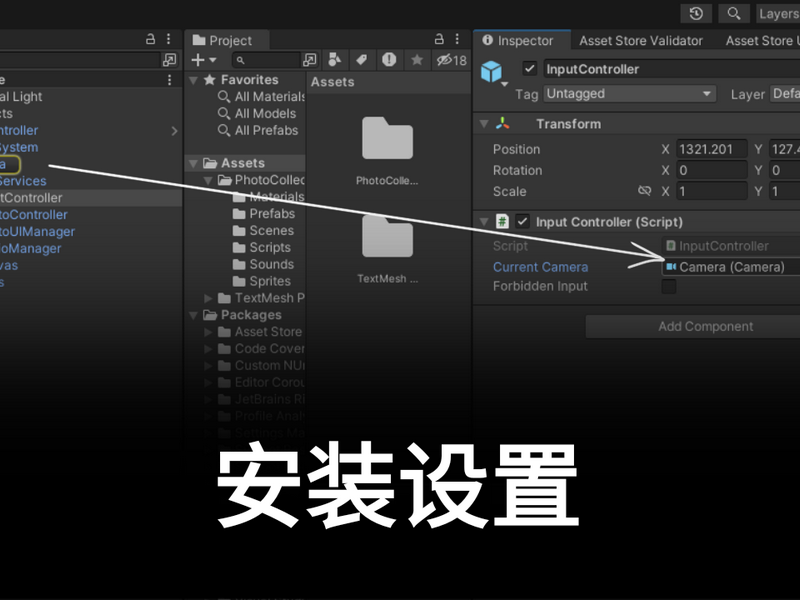The width and height of the screenshot is (800, 600).
Task: Select the Prefabs folder
Action: point(264,213)
